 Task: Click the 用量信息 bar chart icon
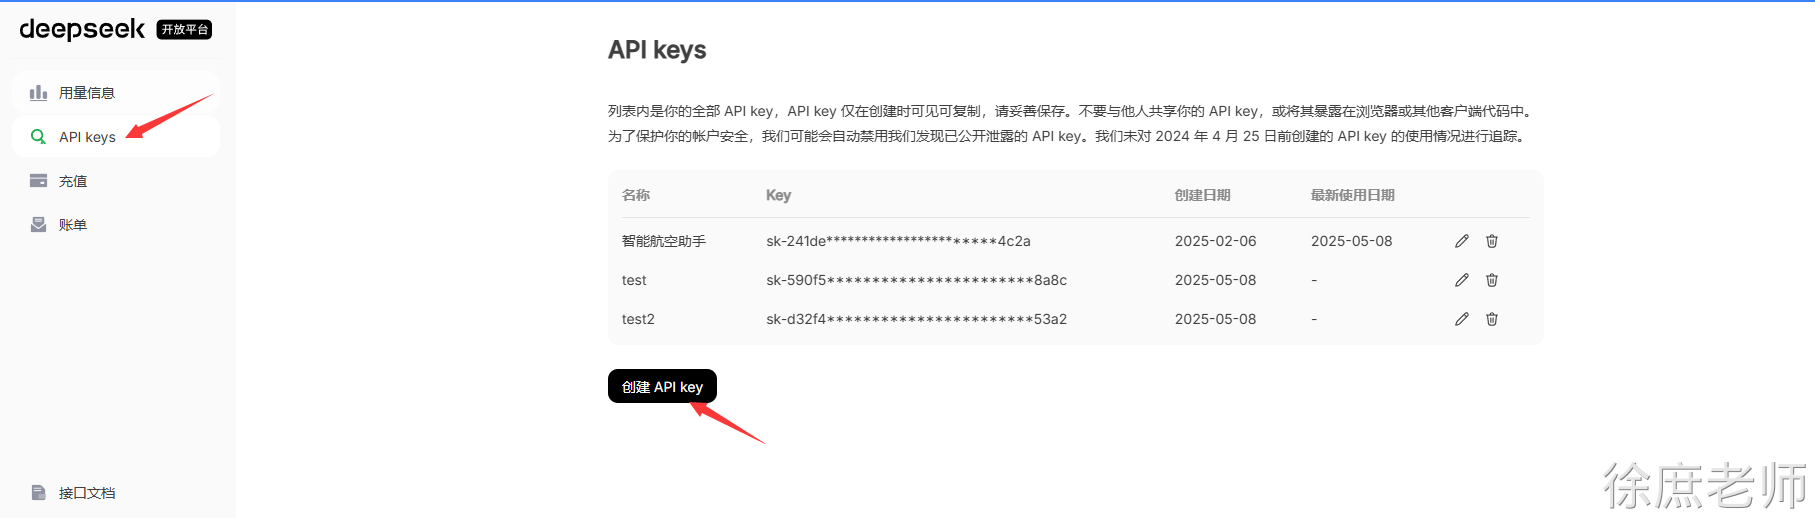click(38, 93)
